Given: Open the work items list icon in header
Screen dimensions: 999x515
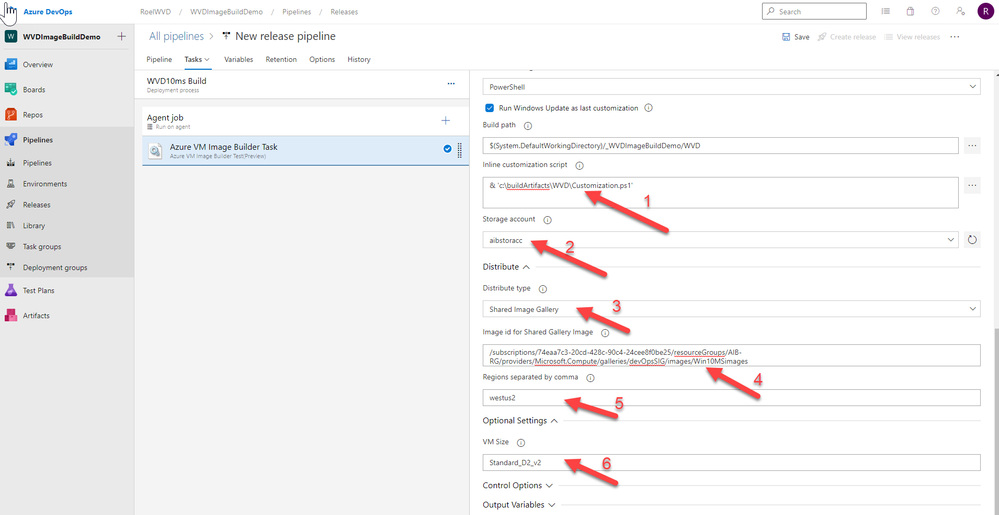Looking at the screenshot, I should pos(886,11).
